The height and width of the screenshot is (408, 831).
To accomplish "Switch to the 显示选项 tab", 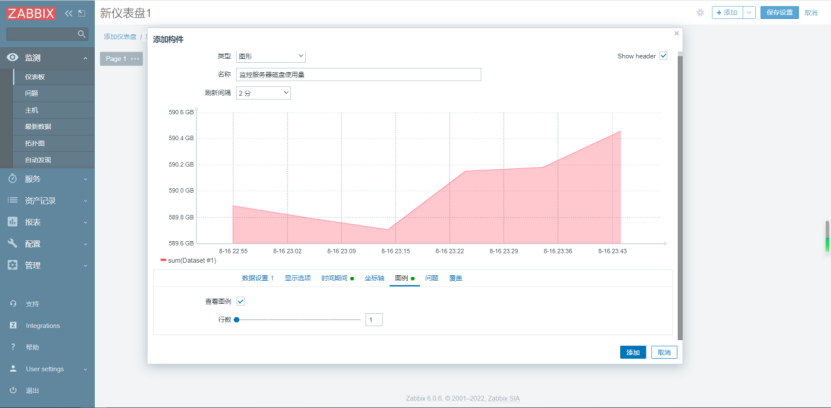I will point(297,278).
